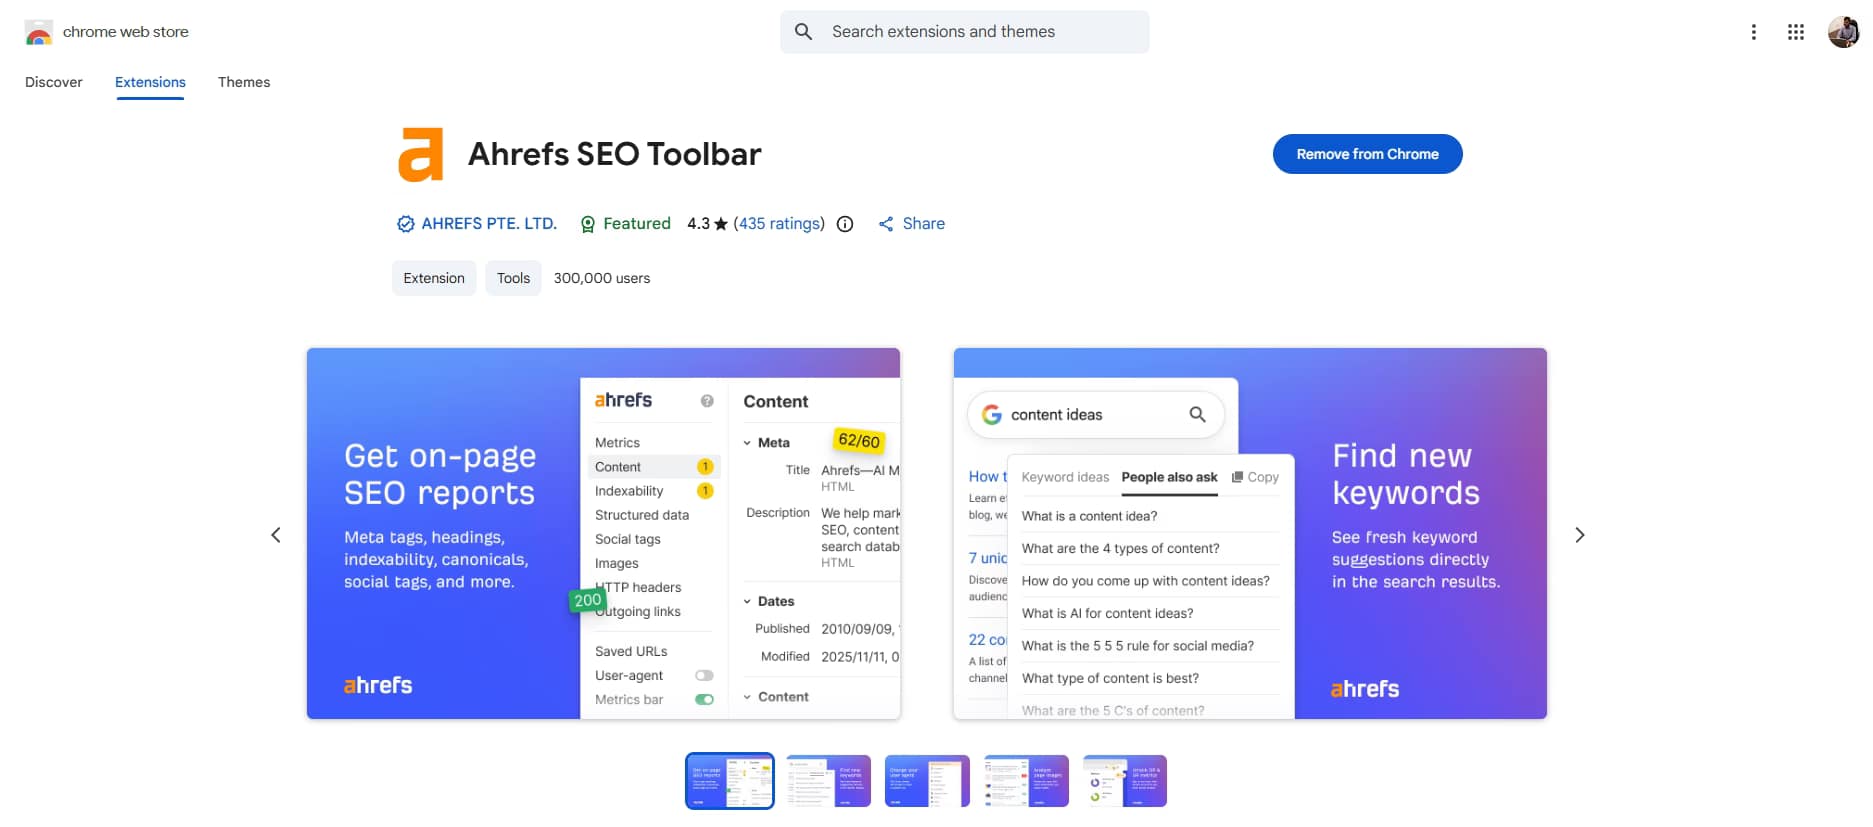Screen dimensions: 1873x827
Task: Select Saved URLs in ahrefs sidebar
Action: tap(631, 651)
